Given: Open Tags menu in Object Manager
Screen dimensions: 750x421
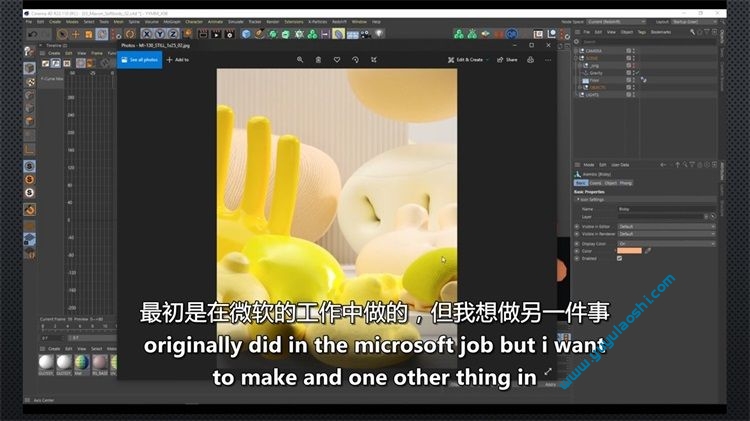Looking at the screenshot, I should (x=641, y=32).
